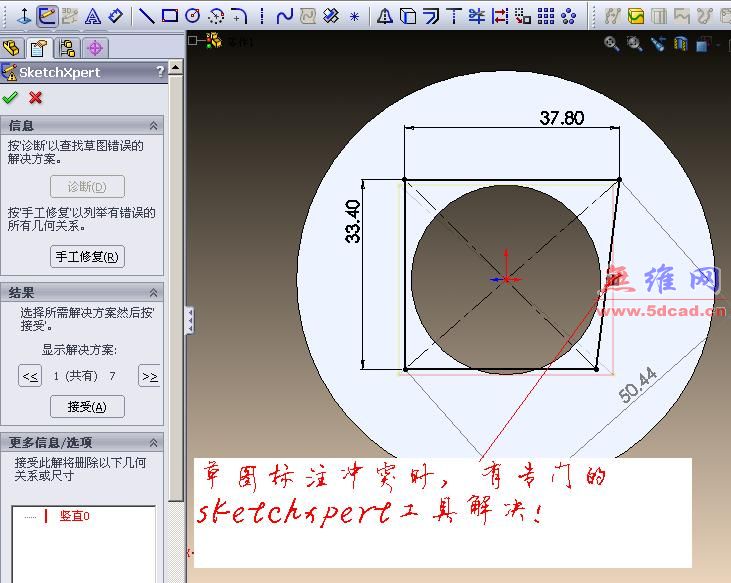The height and width of the screenshot is (583, 731).
Task: Collapse the 结果 section
Action: pyautogui.click(x=153, y=293)
